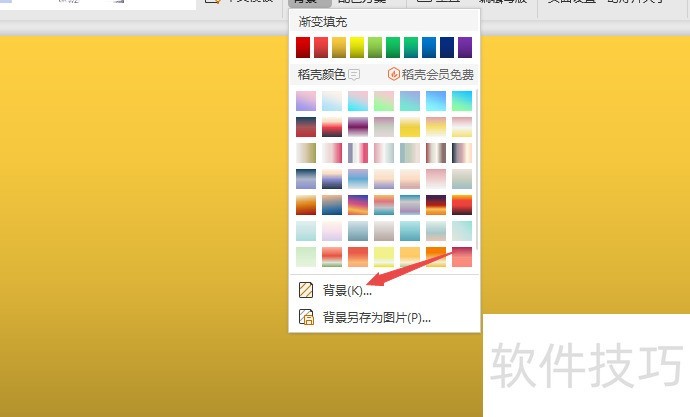Choose the bright blue-to-cyan sky swatch
The width and height of the screenshot is (690, 417).
pyautogui.click(x=436, y=101)
